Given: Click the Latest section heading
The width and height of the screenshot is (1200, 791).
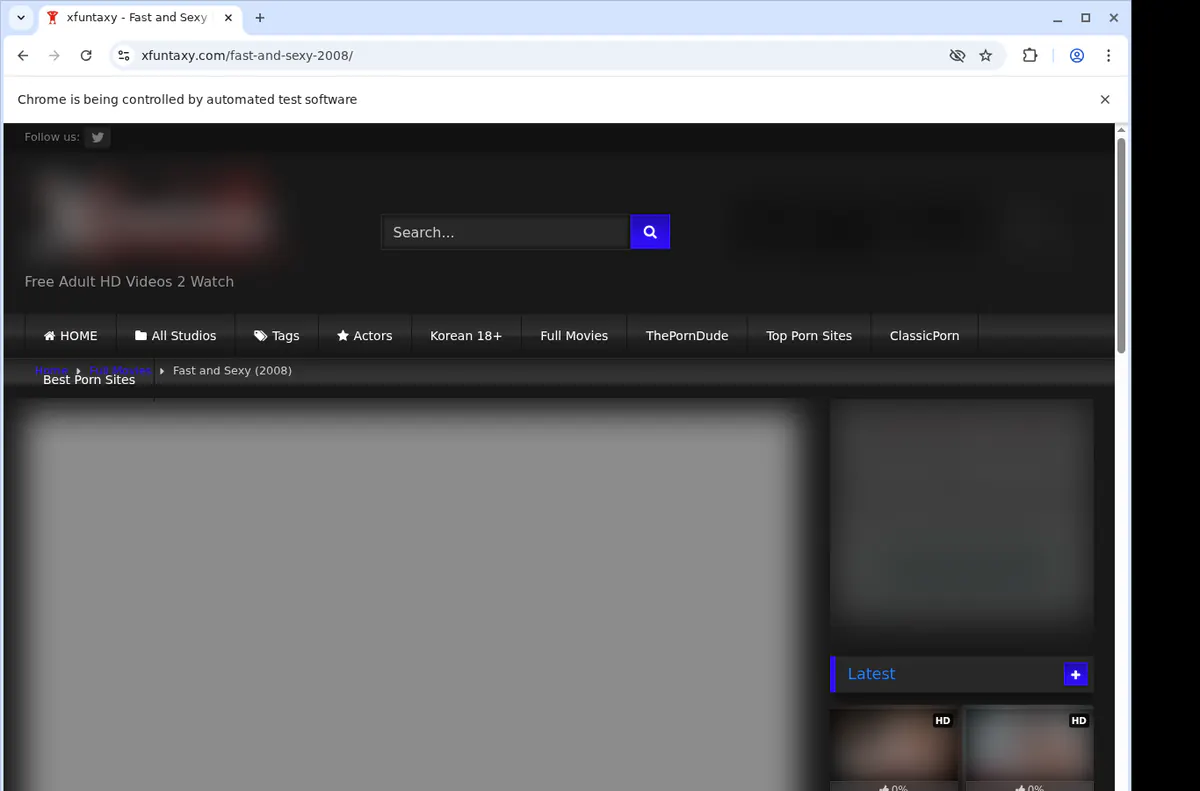Looking at the screenshot, I should [x=871, y=674].
